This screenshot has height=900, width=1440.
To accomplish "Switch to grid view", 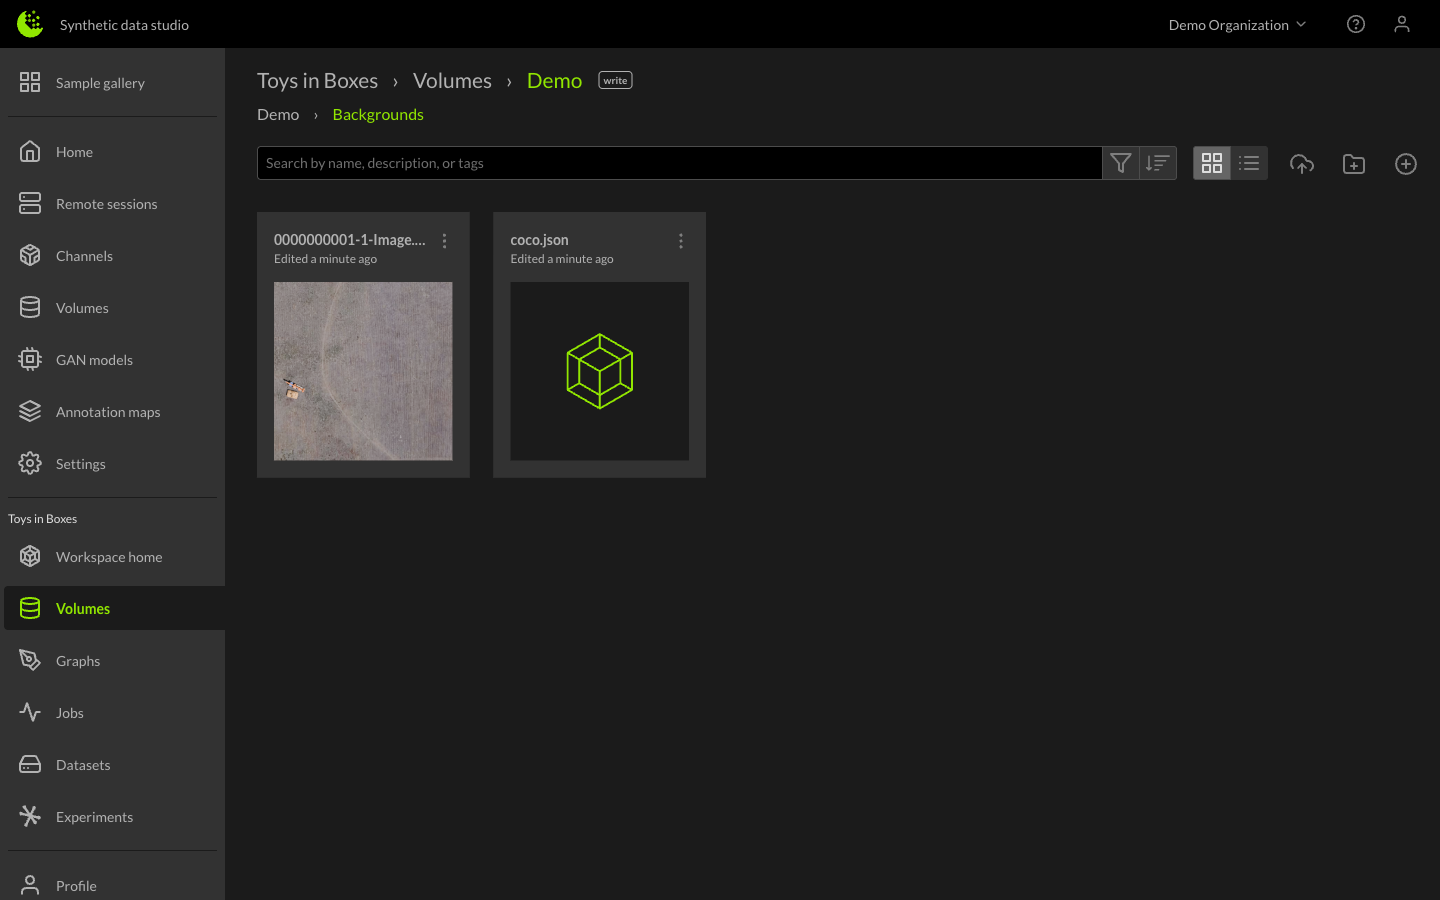I will pyautogui.click(x=1212, y=163).
